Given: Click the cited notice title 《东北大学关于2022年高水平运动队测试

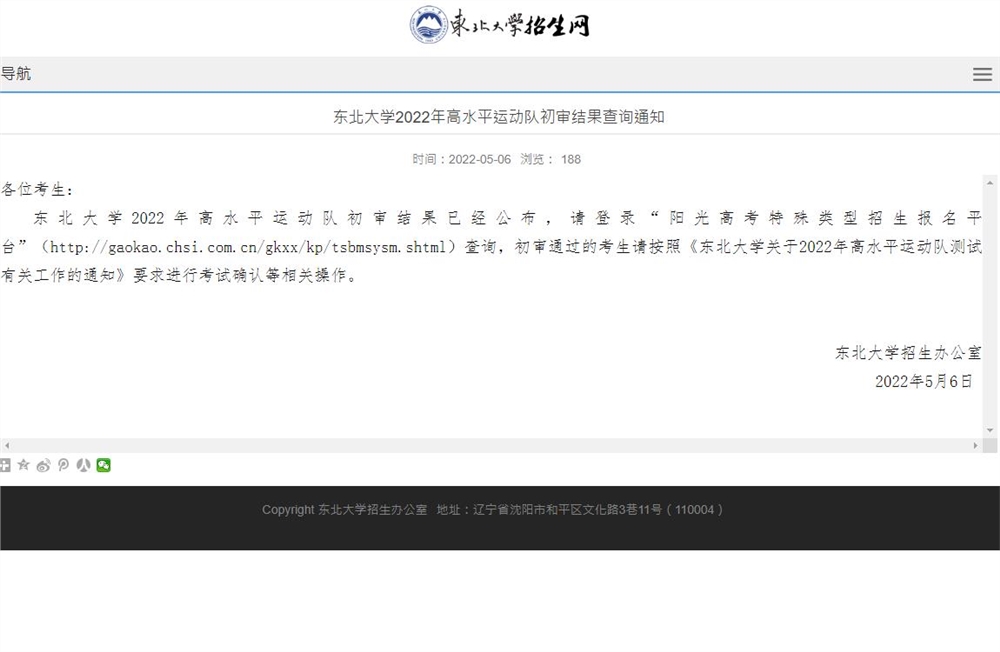Looking at the screenshot, I should [834, 247].
